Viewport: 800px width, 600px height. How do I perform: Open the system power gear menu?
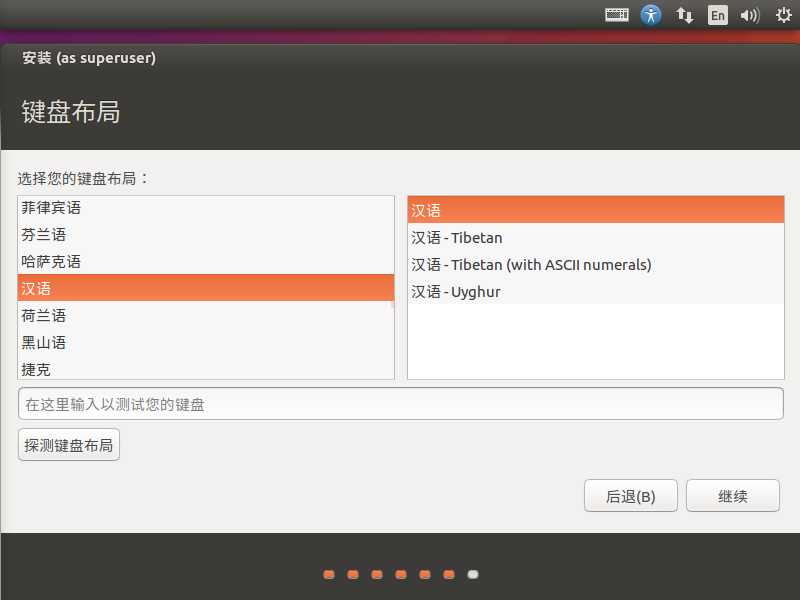coord(784,15)
